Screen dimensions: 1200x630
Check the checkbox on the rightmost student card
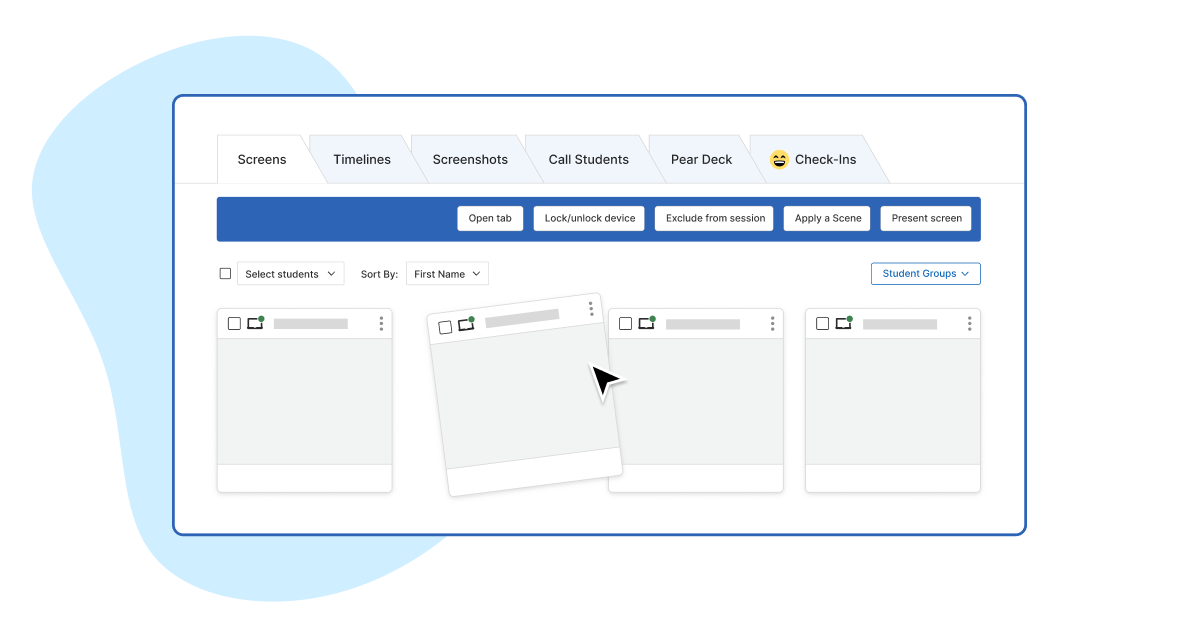(x=822, y=323)
